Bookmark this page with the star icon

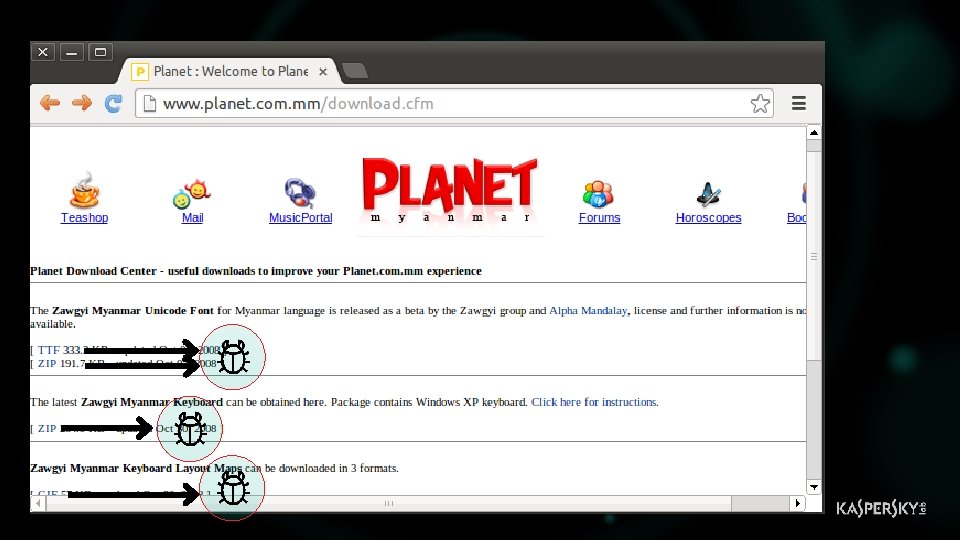tap(760, 103)
